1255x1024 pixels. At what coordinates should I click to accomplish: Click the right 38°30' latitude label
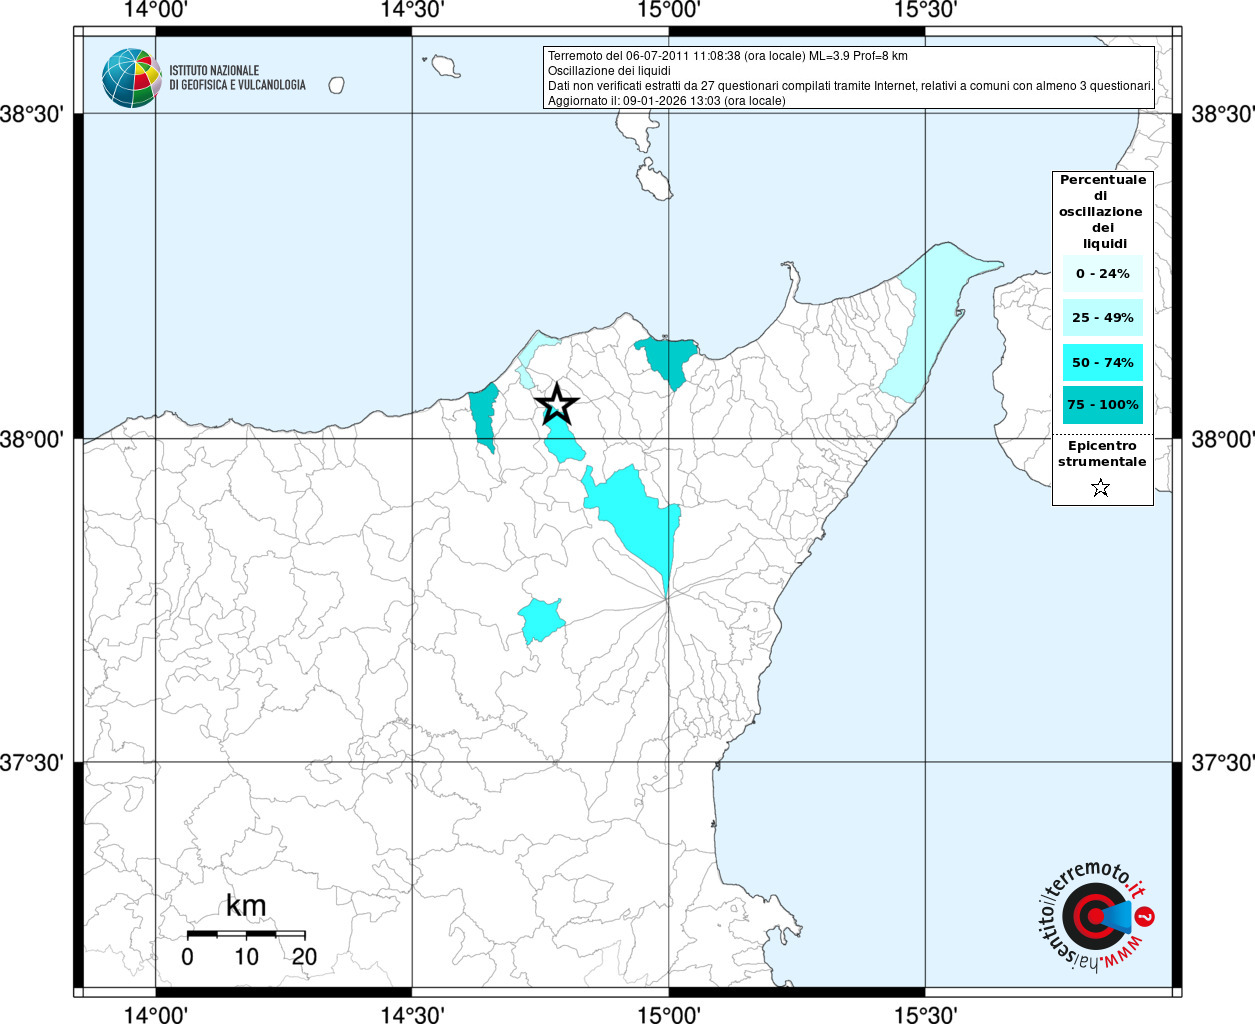point(1222,114)
